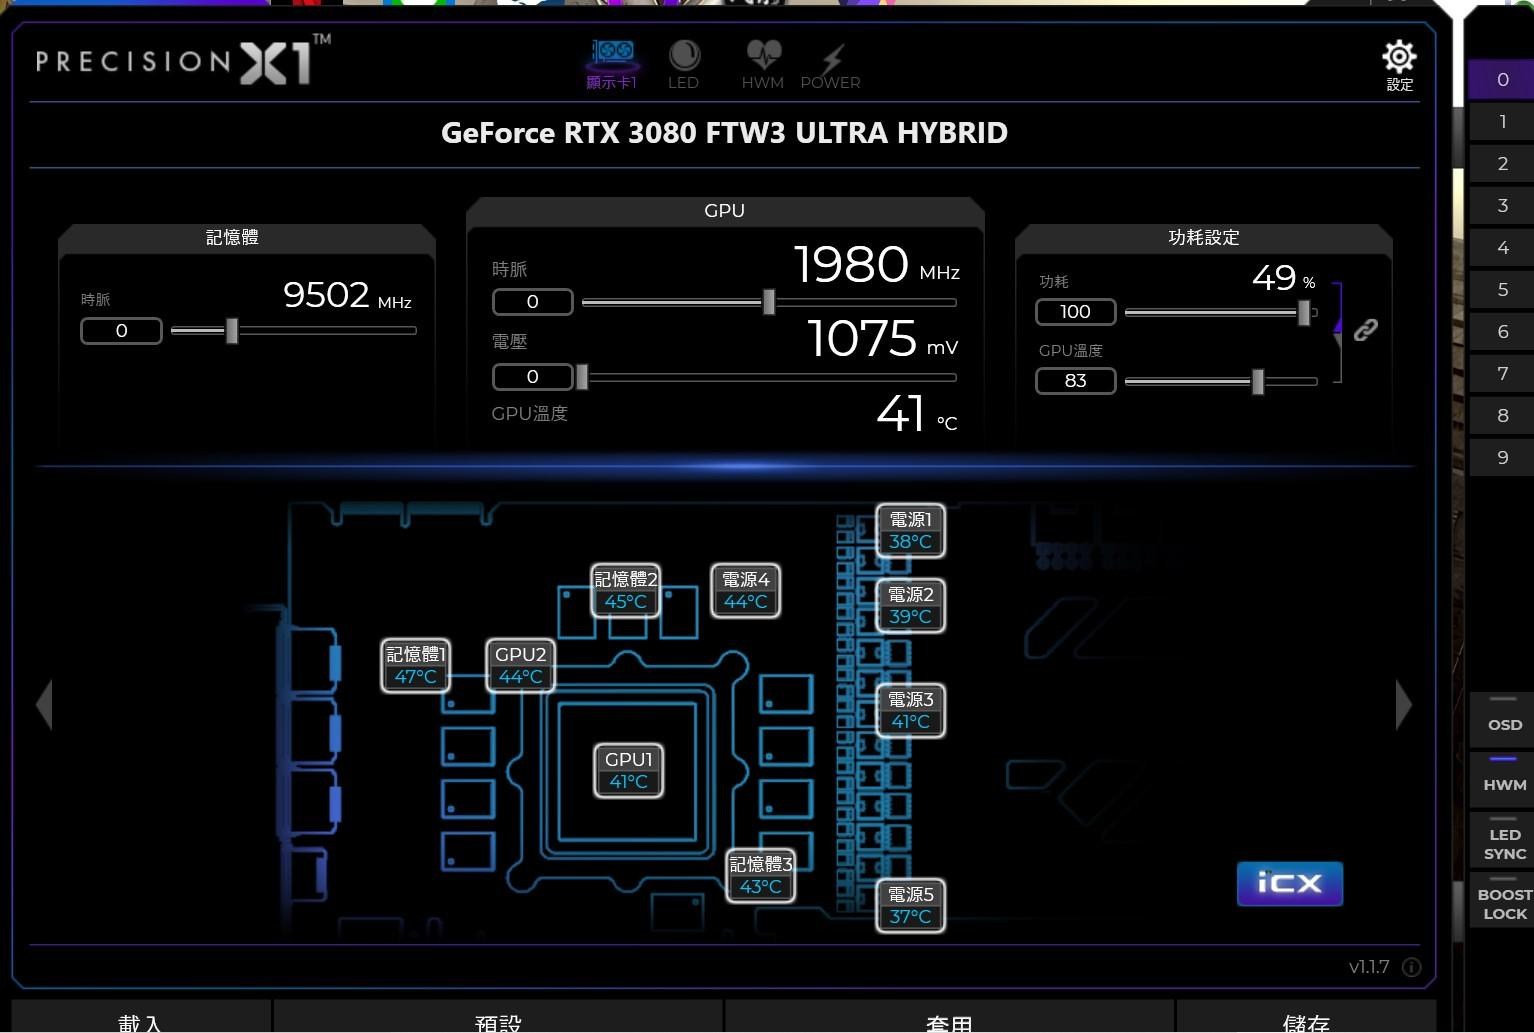Click the 載入 load button

point(141,1016)
